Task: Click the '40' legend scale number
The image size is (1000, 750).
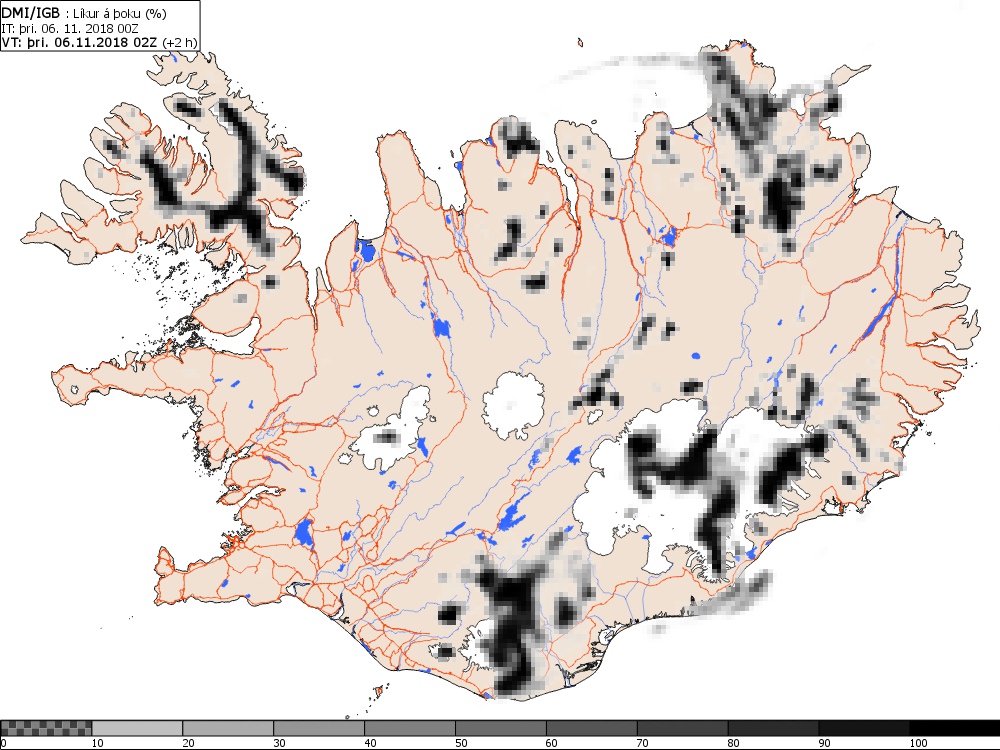Action: tap(370, 743)
